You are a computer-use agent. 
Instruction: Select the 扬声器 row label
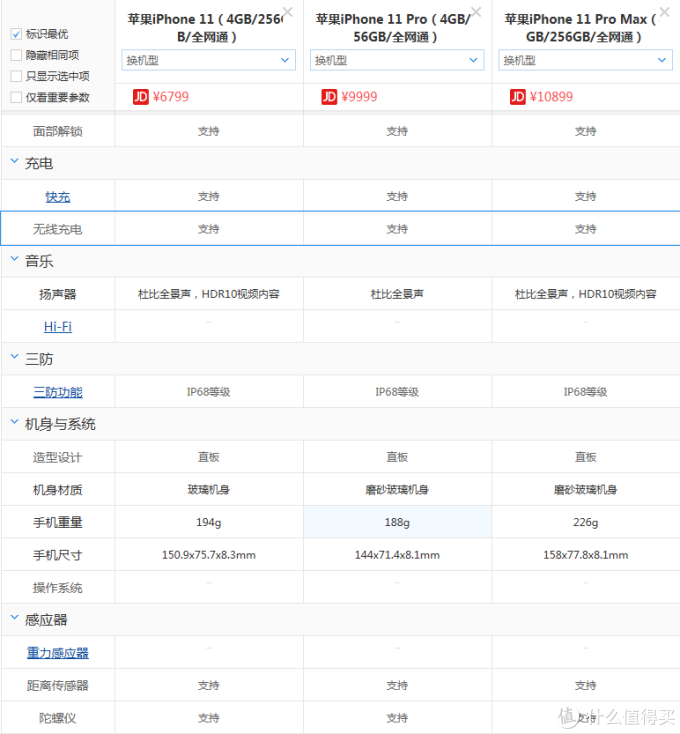click(58, 294)
